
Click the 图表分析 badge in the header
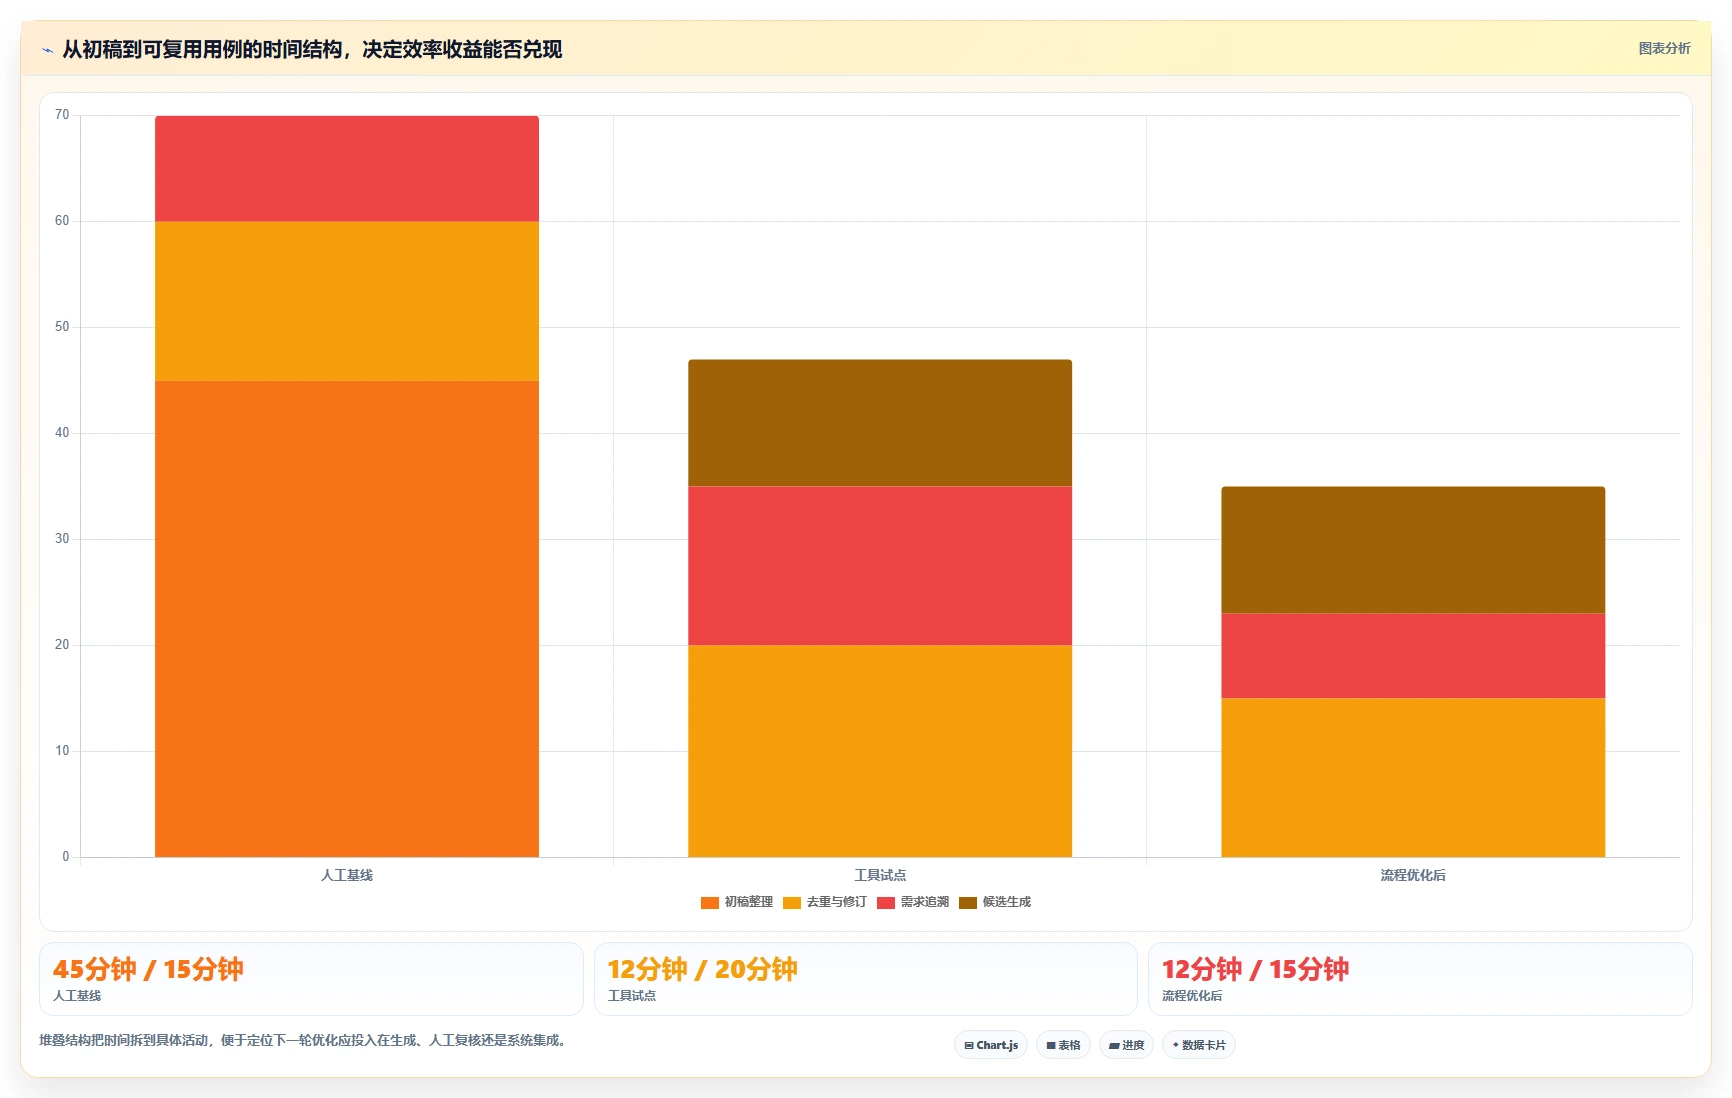[x=1664, y=48]
